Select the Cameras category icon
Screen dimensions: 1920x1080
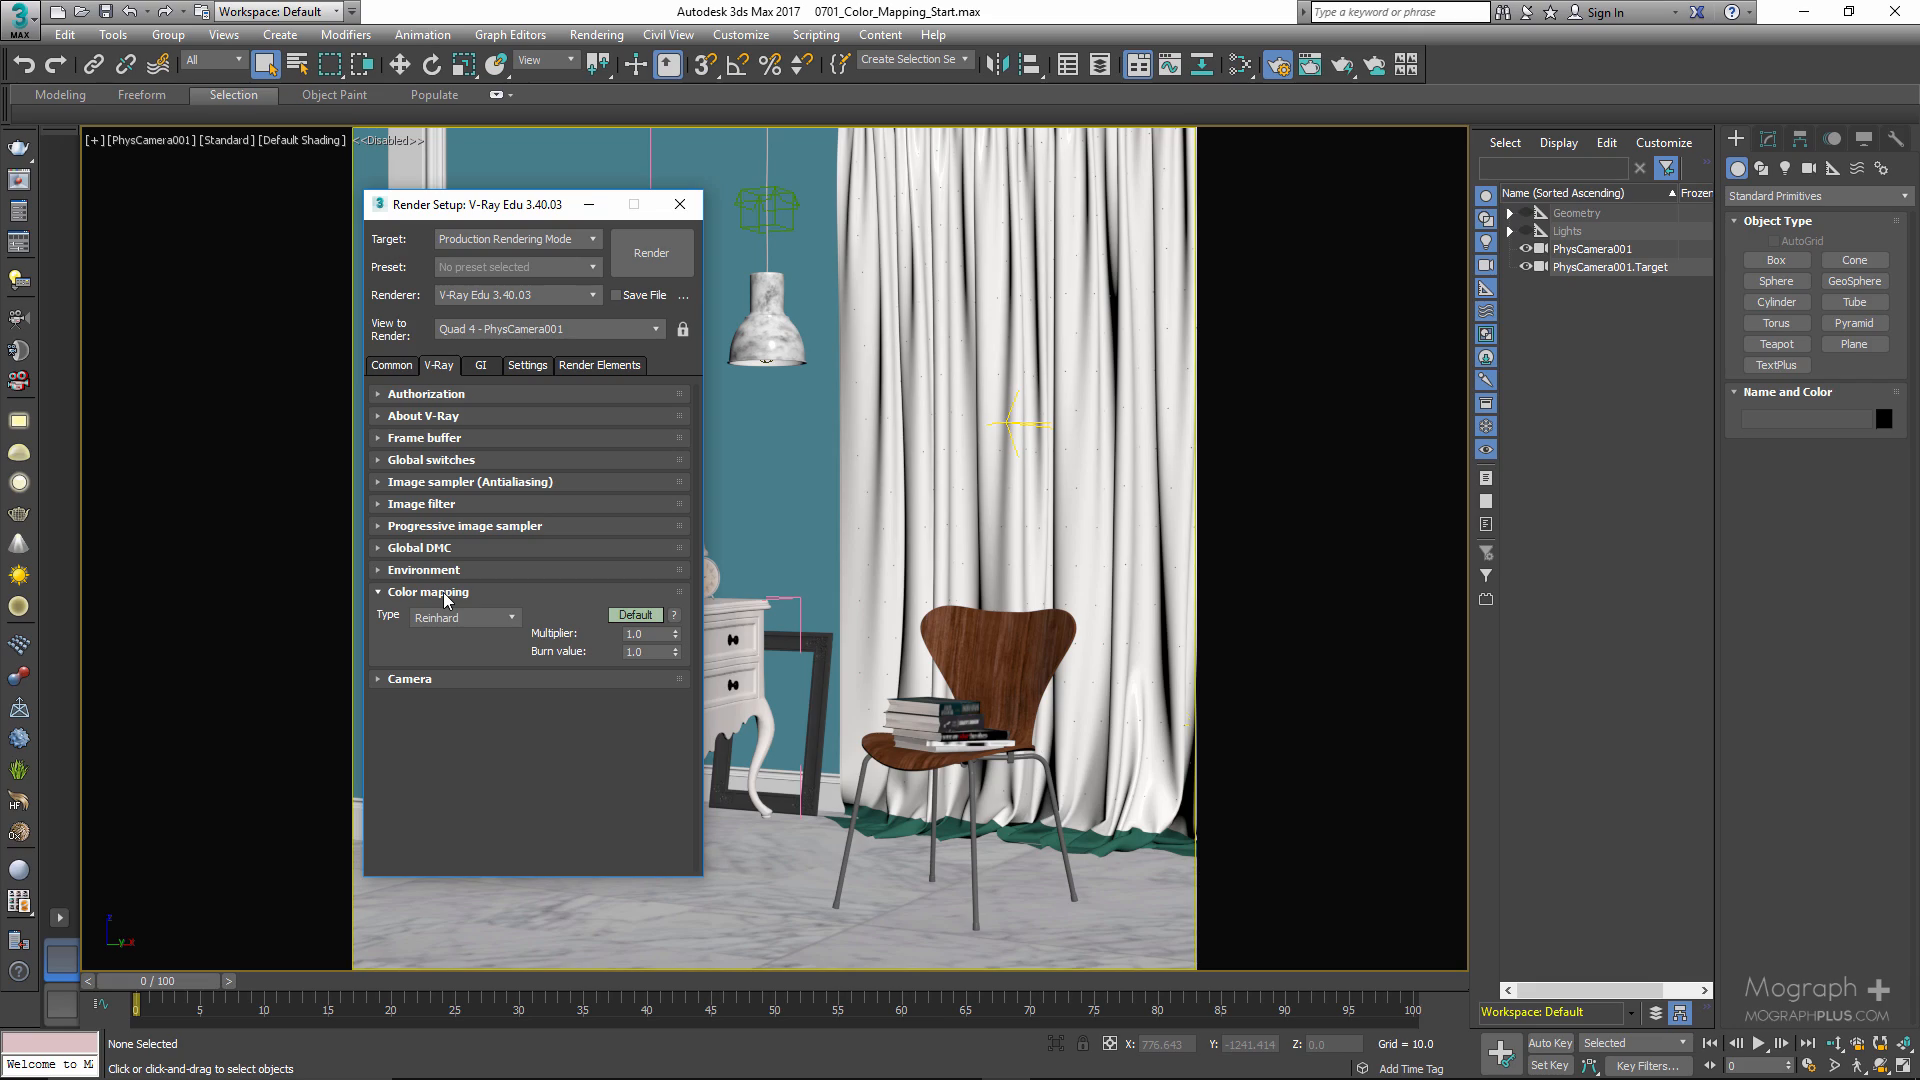tap(1808, 168)
